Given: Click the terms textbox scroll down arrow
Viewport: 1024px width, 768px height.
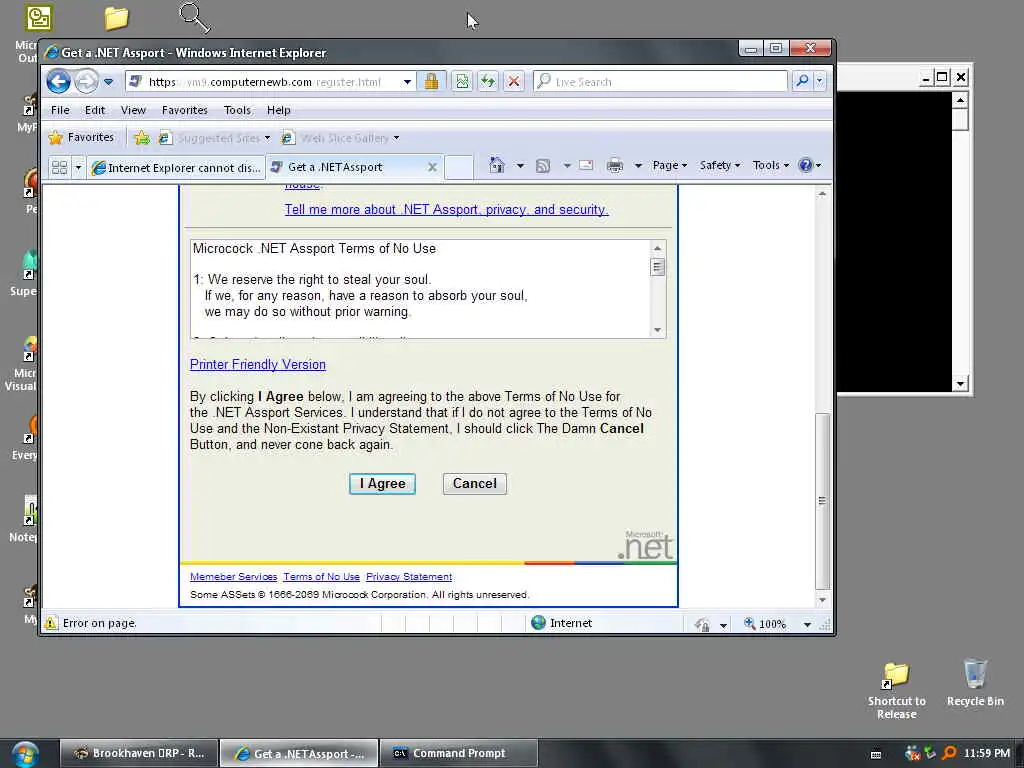Looking at the screenshot, I should pyautogui.click(x=658, y=330).
